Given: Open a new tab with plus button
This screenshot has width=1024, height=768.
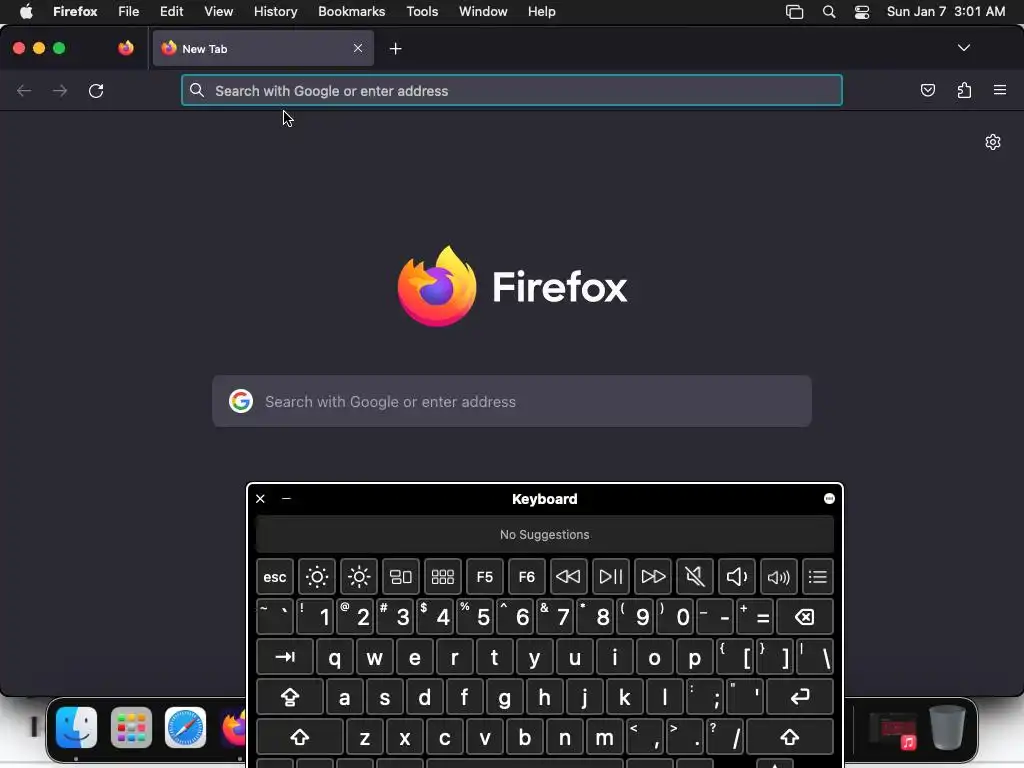Looking at the screenshot, I should (395, 48).
